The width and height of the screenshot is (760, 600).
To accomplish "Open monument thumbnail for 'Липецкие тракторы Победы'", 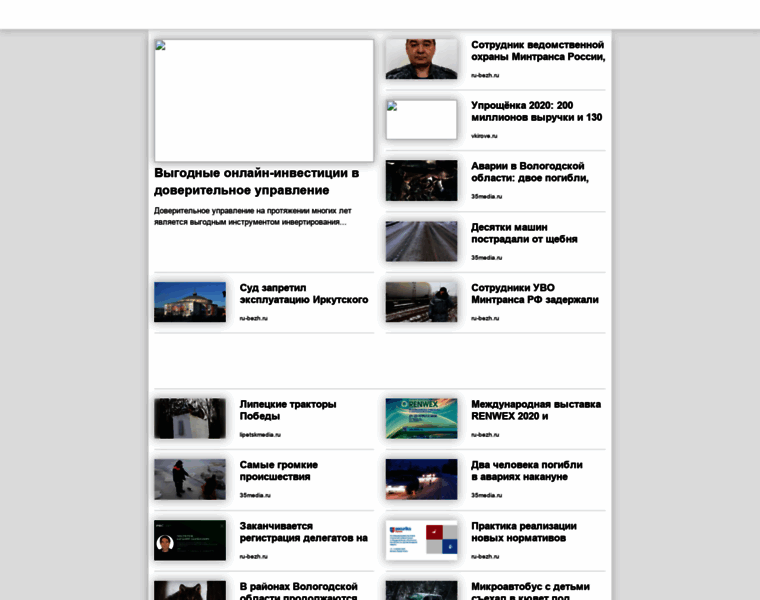I will pyautogui.click(x=190, y=418).
